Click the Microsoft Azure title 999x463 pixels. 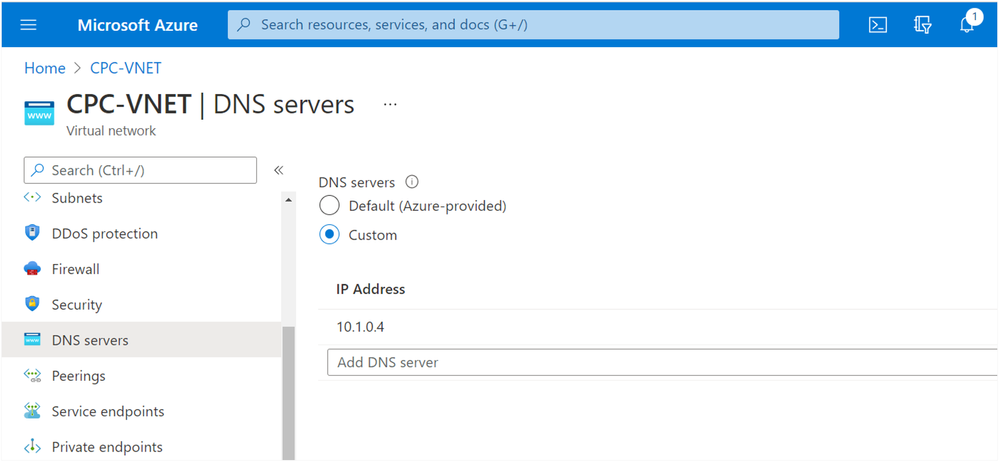(138, 25)
